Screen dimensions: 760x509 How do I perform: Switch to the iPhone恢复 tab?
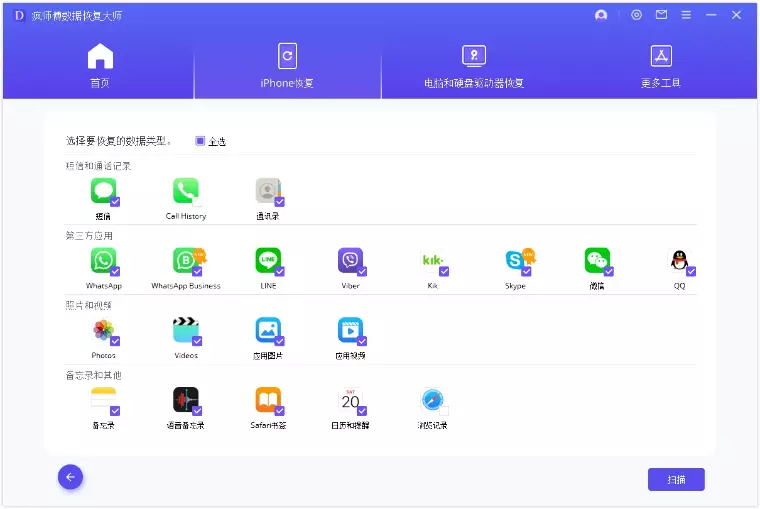(287, 65)
